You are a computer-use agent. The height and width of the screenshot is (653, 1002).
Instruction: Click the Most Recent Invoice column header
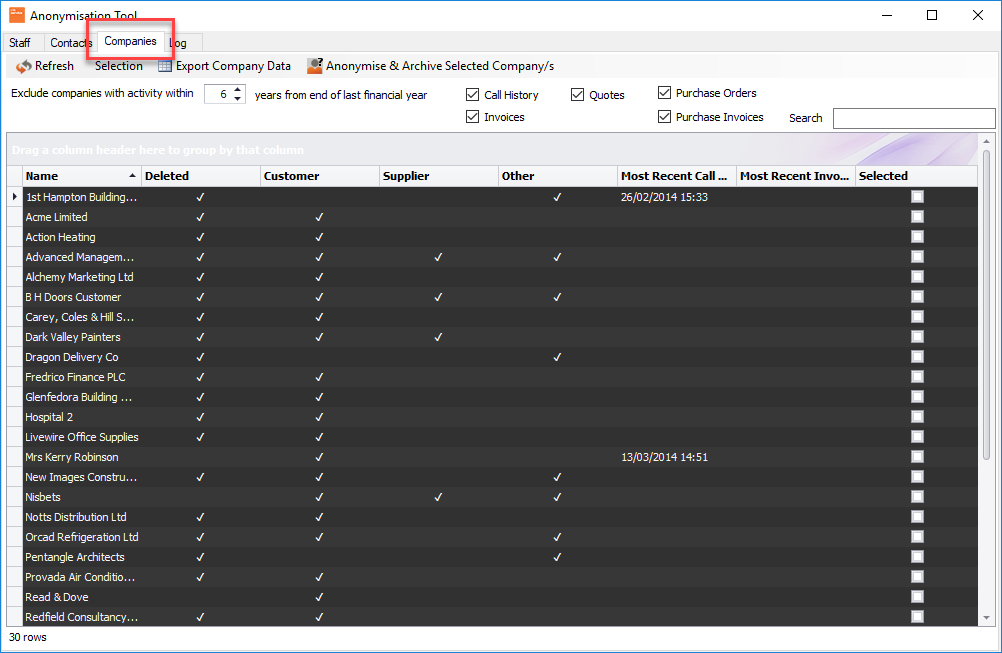click(x=796, y=176)
